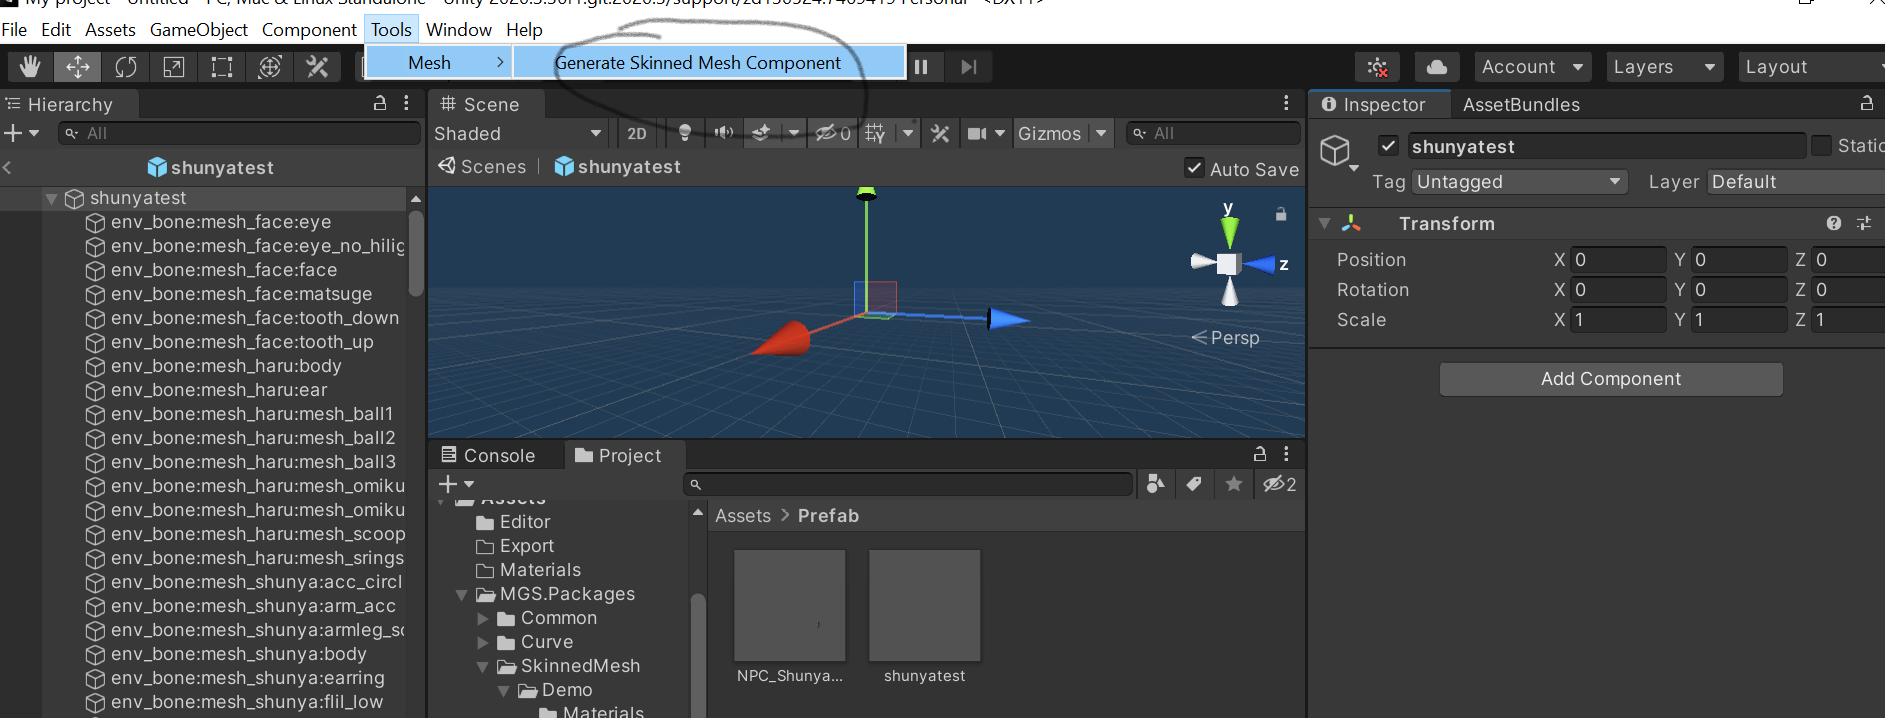Select the Transform tool
The width and height of the screenshot is (1885, 718).
[270, 67]
